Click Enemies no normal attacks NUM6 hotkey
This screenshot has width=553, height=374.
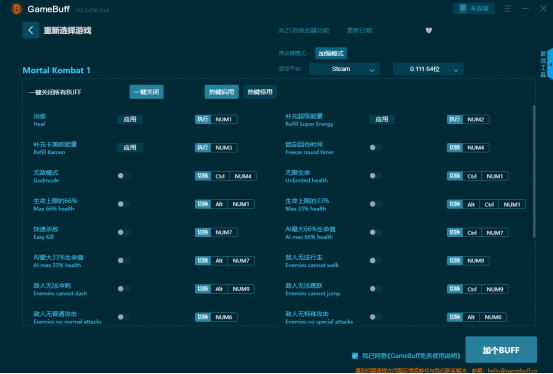click(x=216, y=317)
